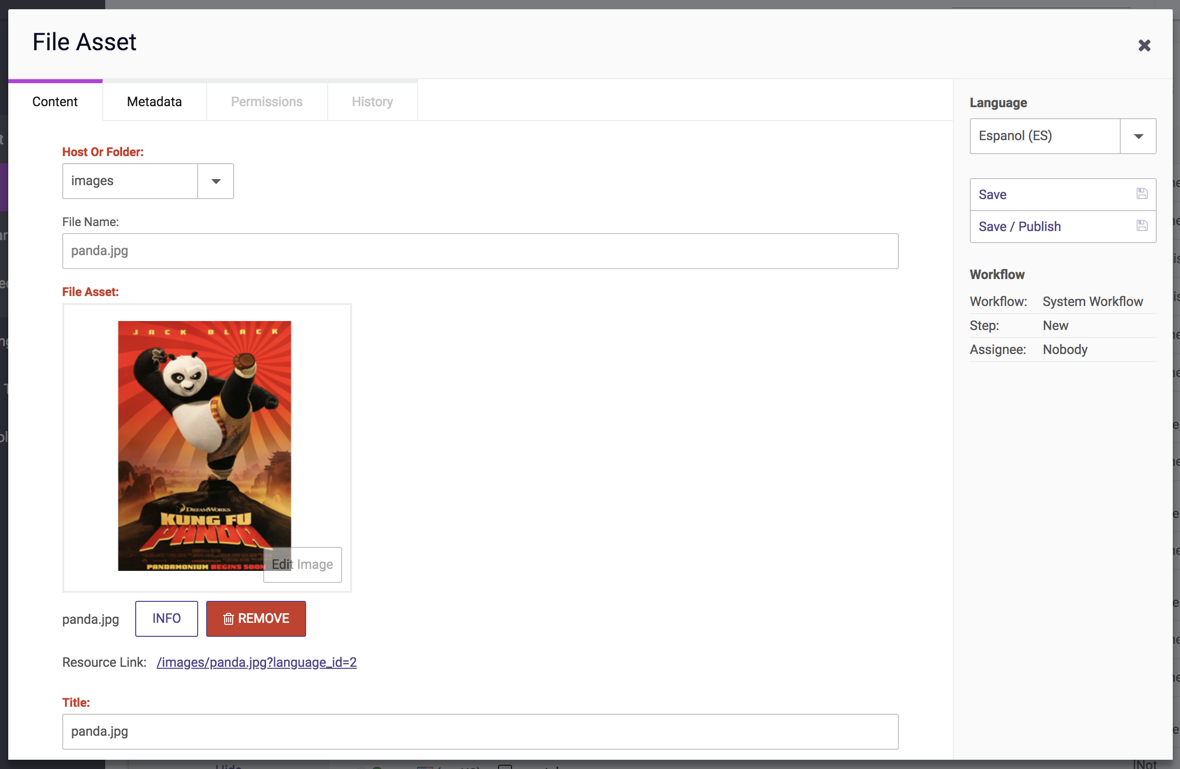The width and height of the screenshot is (1180, 769).
Task: Switch to the History tab
Action: pos(372,102)
